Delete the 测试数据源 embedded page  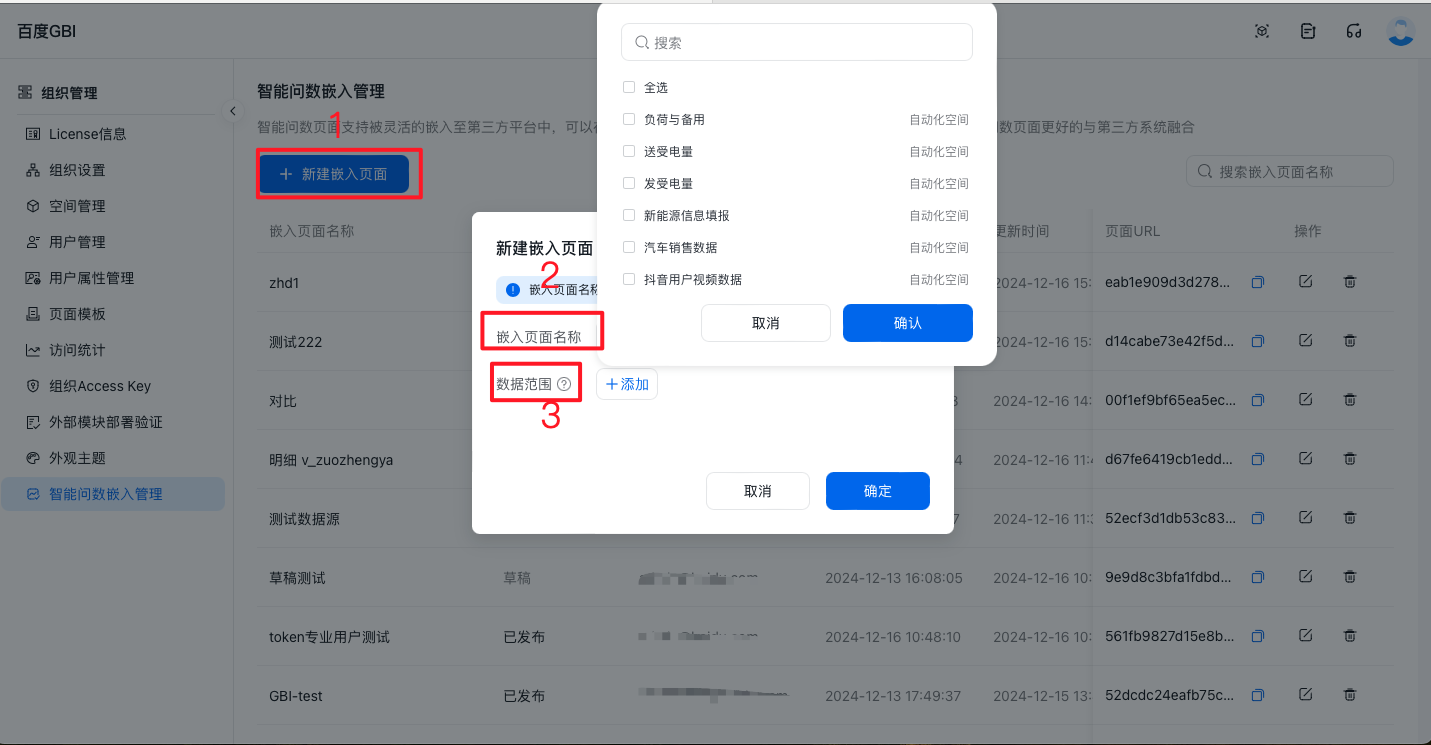(1349, 518)
